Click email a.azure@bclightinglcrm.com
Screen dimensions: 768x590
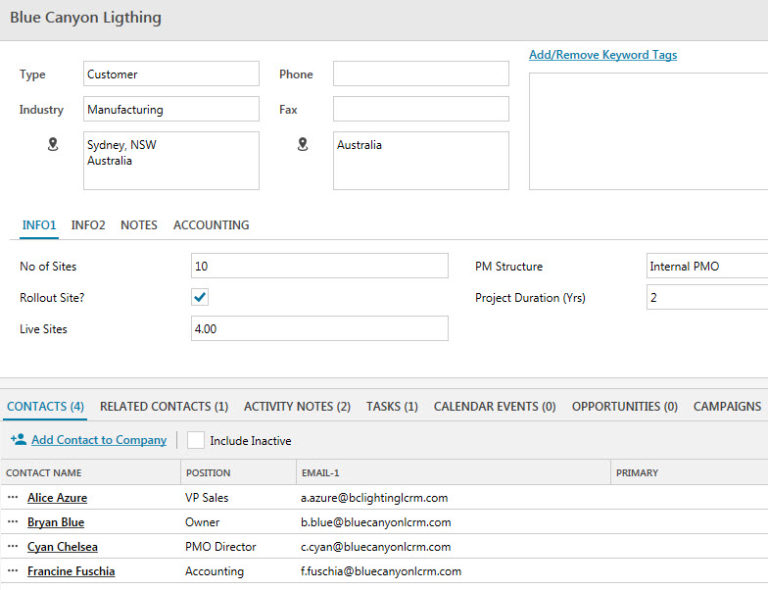click(x=374, y=497)
